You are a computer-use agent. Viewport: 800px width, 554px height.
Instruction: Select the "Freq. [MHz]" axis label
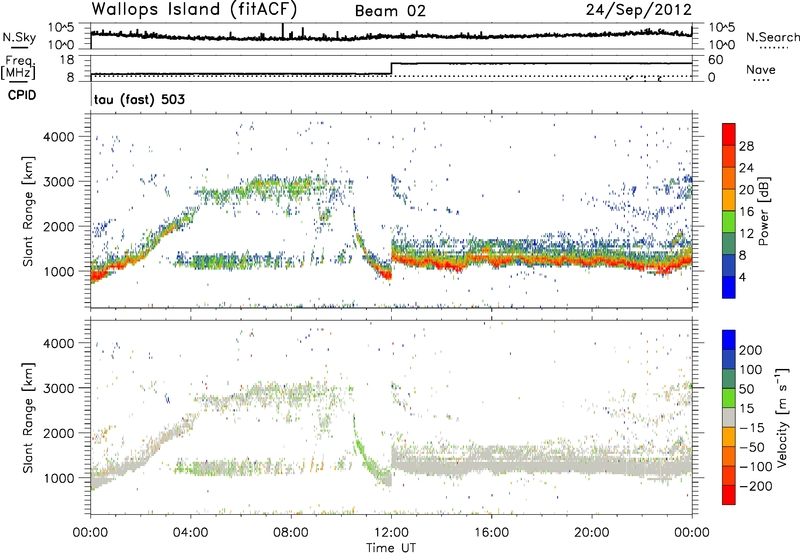(x=18, y=67)
